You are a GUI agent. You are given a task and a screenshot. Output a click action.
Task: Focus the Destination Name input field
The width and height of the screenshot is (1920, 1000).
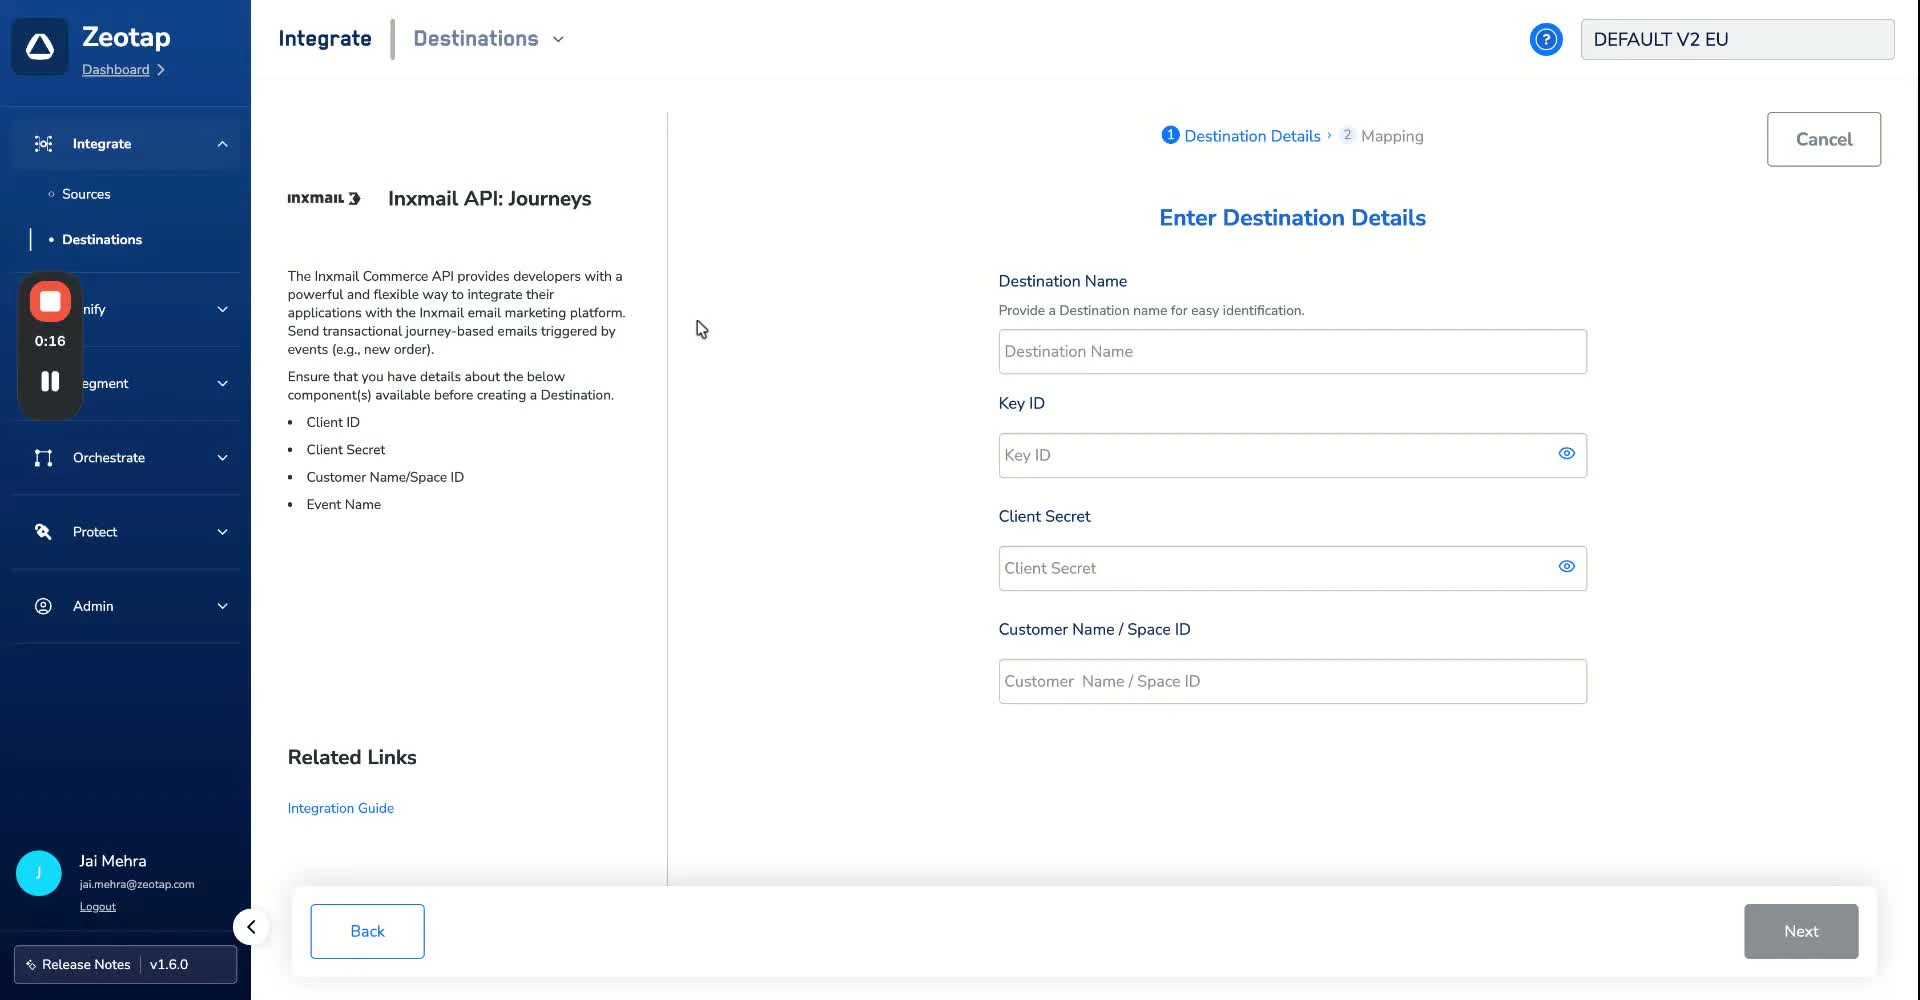coord(1292,352)
